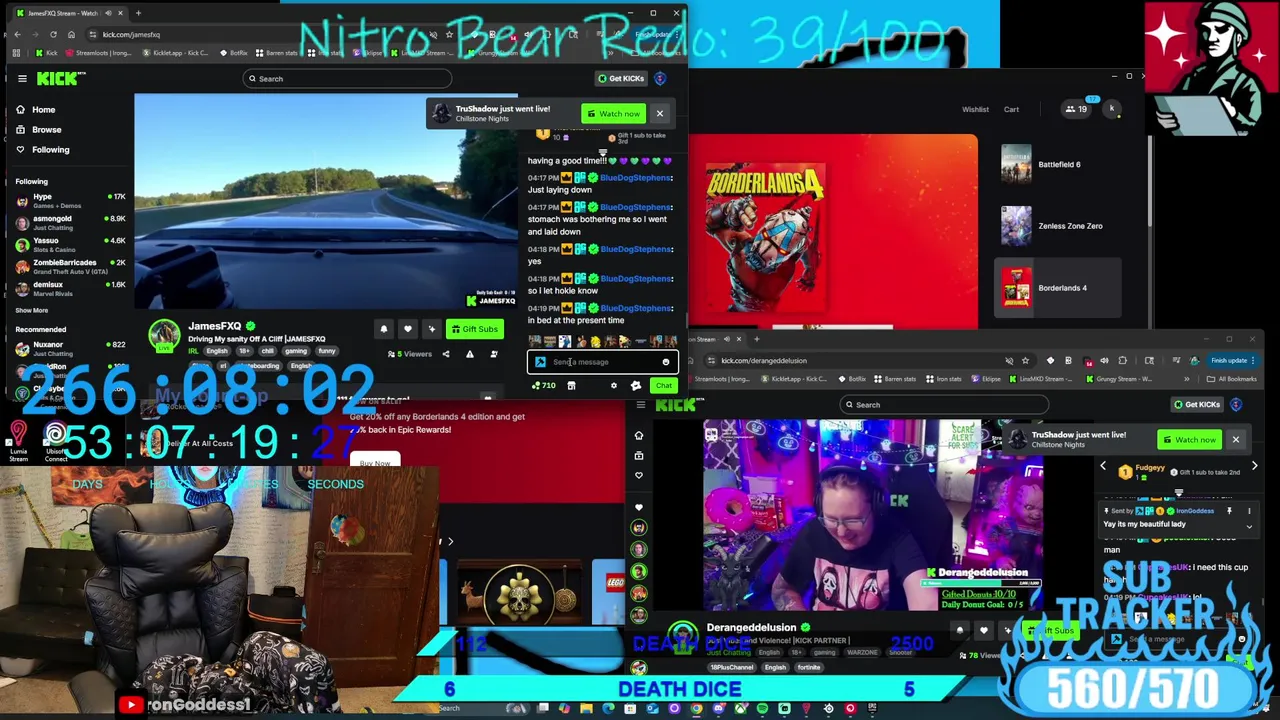Viewport: 1280px width, 720px height.
Task: Open chat settings gear in JamesFXQ chat
Action: (x=614, y=385)
